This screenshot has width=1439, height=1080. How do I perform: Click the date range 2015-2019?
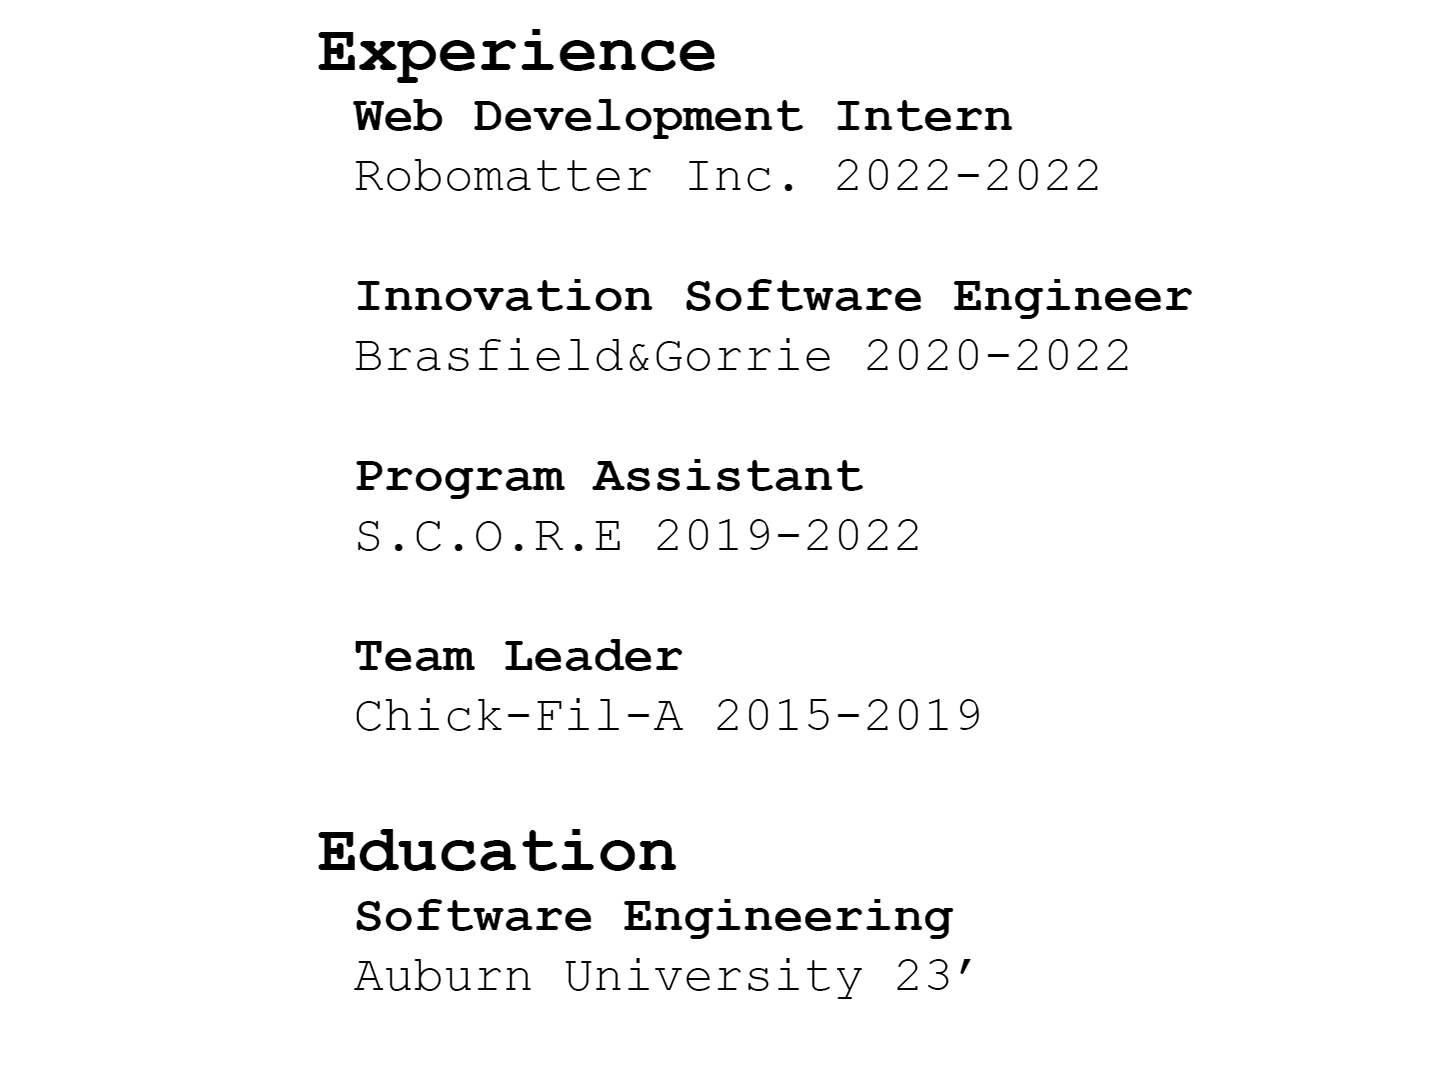point(849,717)
